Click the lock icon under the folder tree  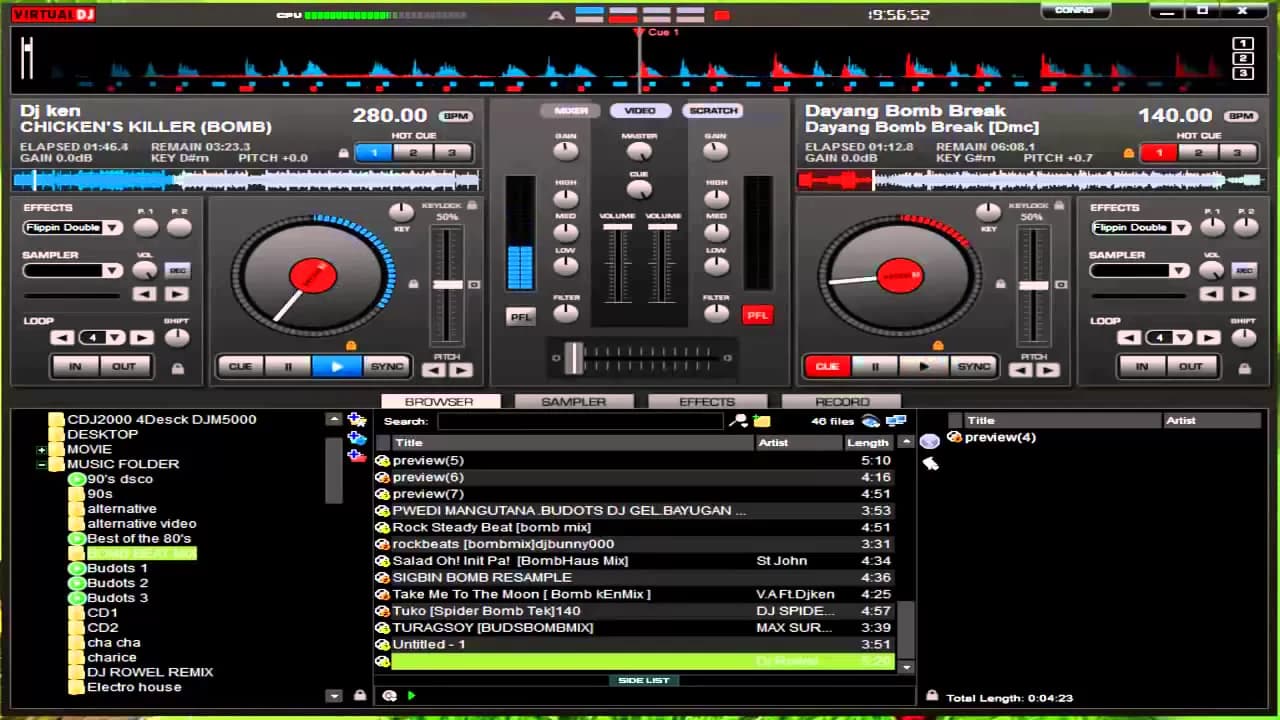[x=359, y=695]
